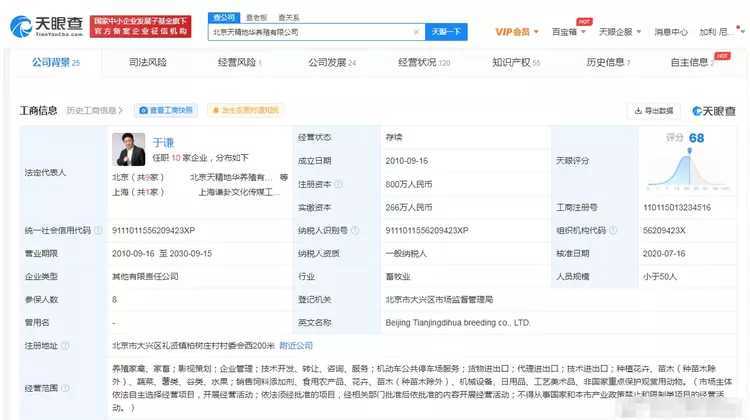Click the help icon next to 注册资本
The image size is (750, 420).
pos(338,184)
